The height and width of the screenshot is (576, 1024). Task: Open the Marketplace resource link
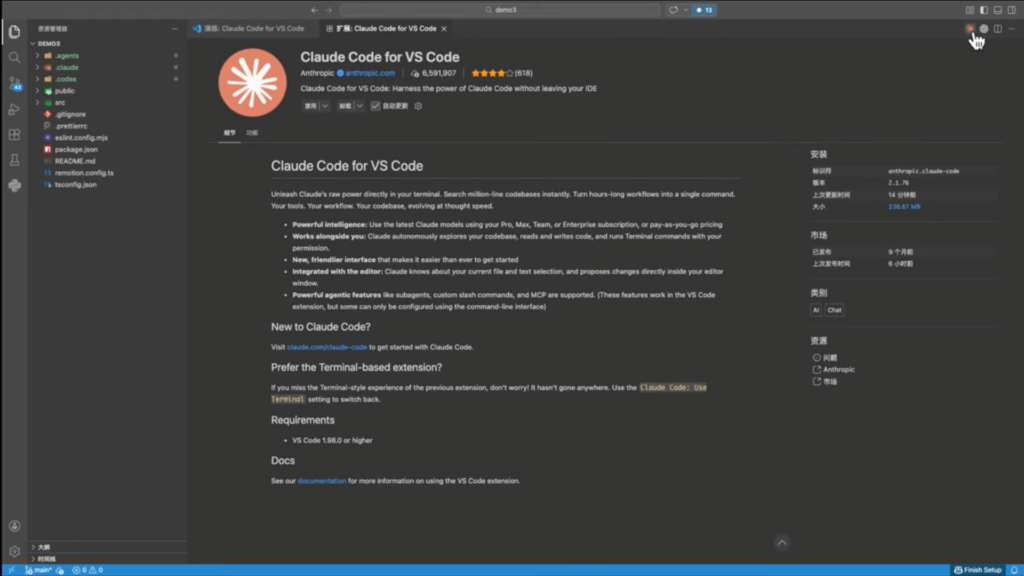point(825,382)
